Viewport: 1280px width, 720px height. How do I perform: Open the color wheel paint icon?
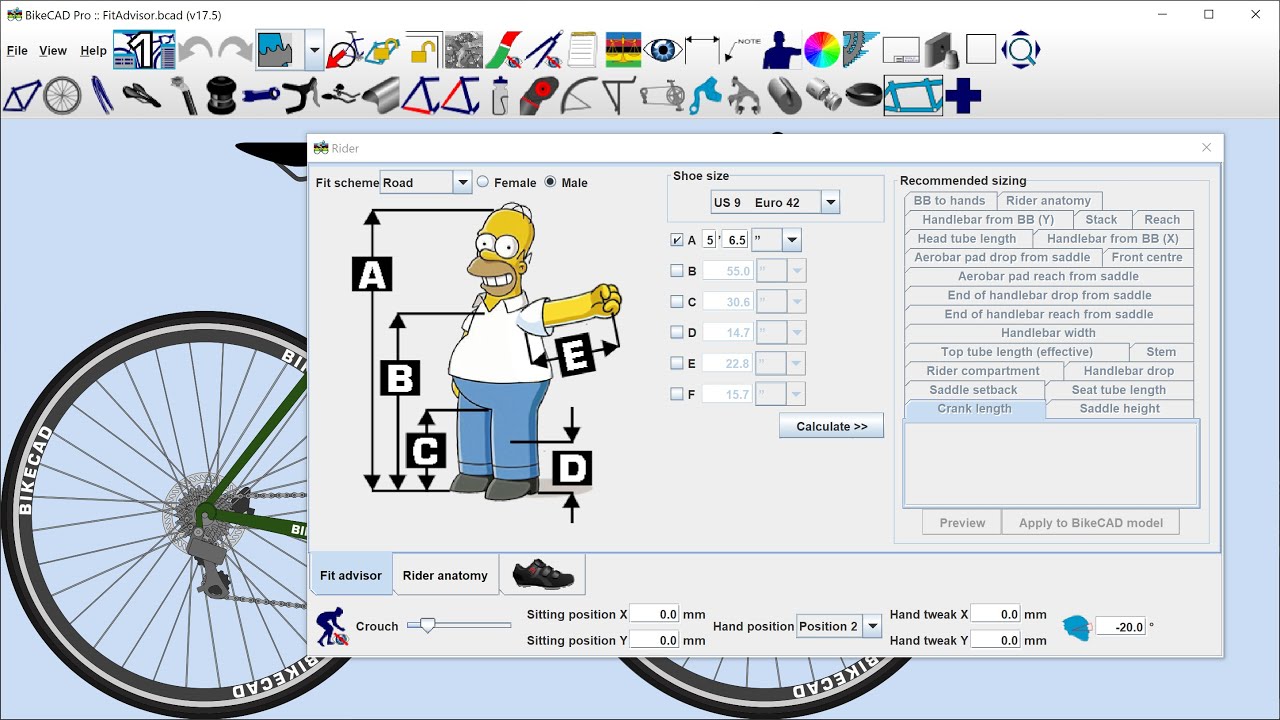822,50
